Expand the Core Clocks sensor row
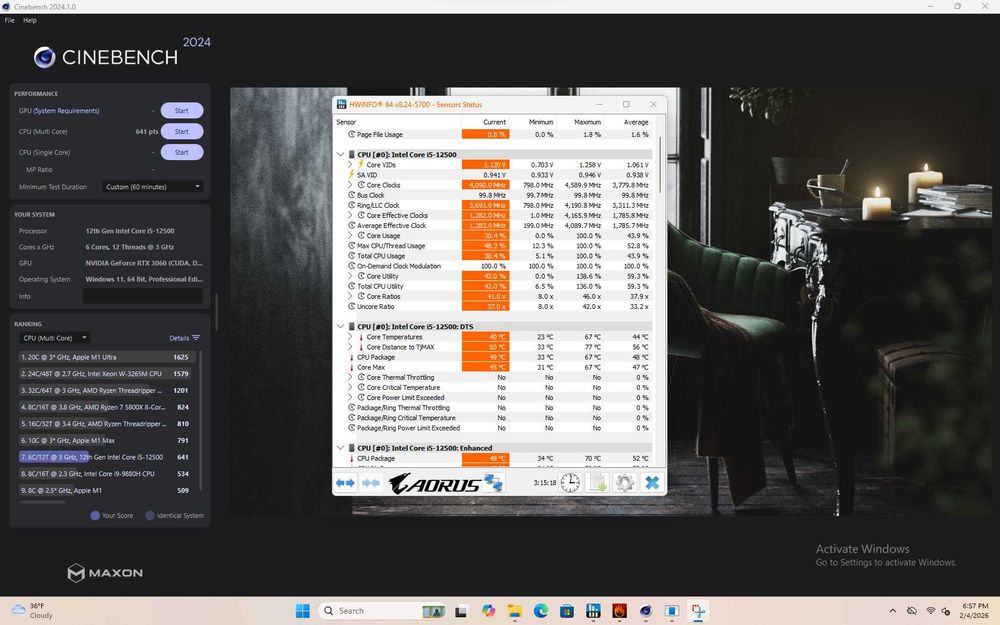The height and width of the screenshot is (625, 1000). coord(350,185)
